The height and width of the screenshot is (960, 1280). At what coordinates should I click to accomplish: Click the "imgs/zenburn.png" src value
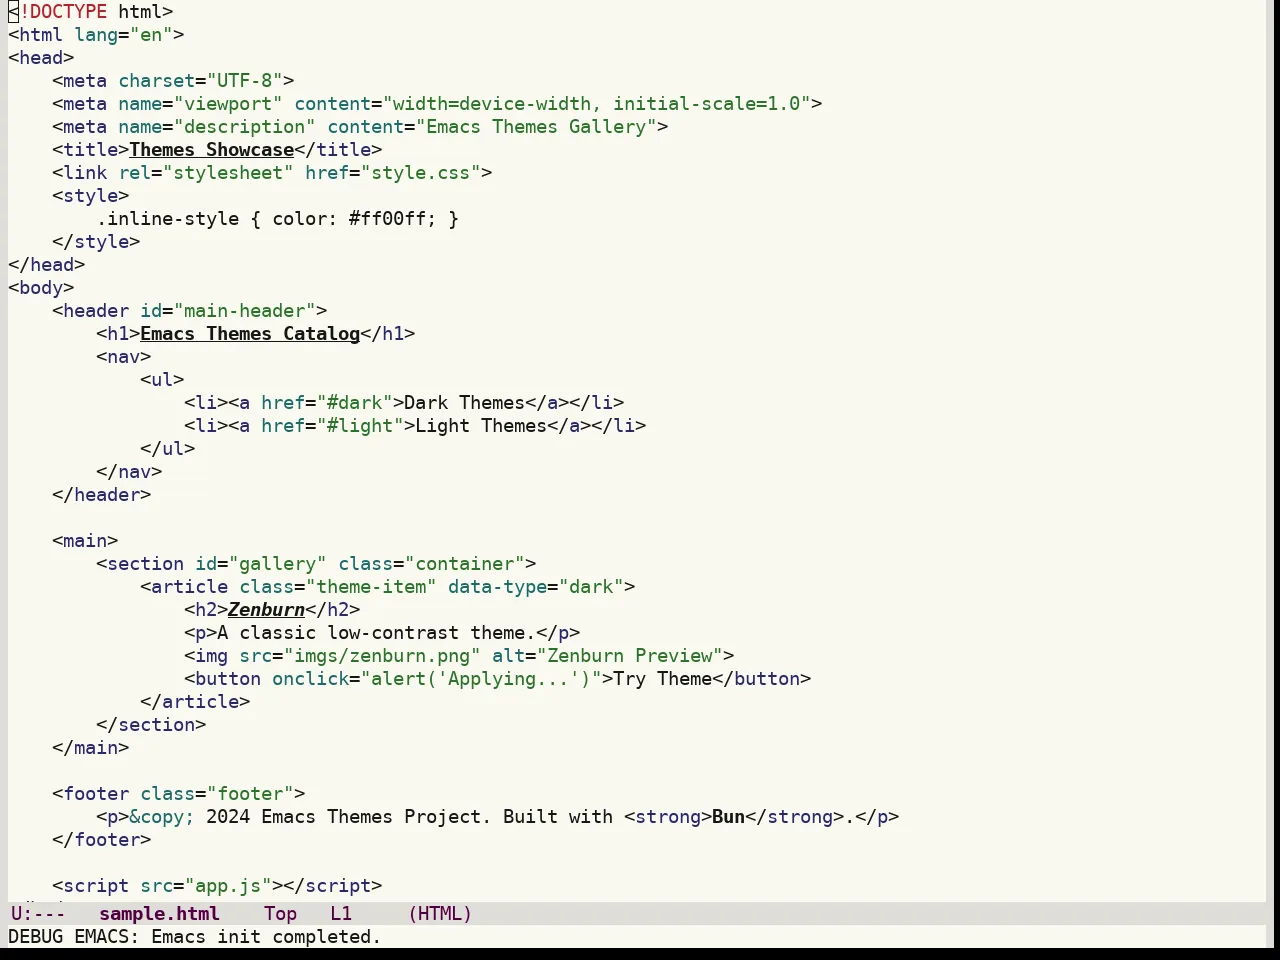382,656
